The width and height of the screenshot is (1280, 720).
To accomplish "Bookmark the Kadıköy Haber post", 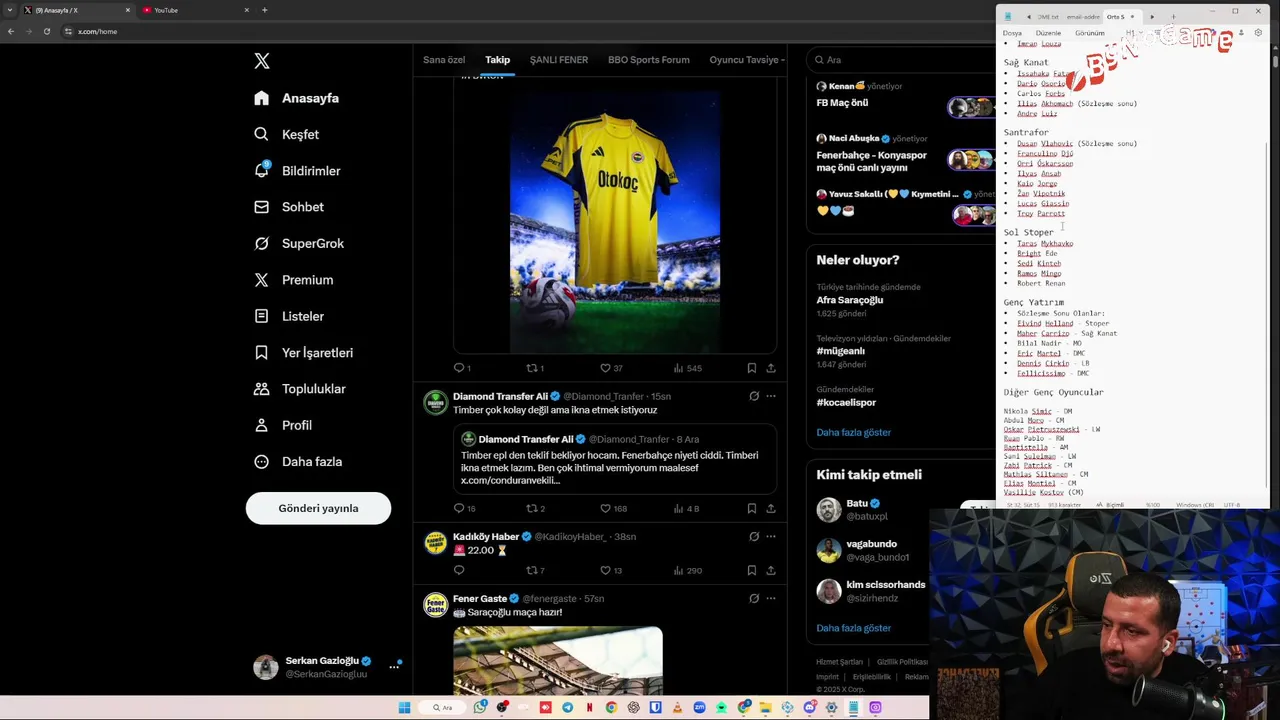I will [x=752, y=570].
